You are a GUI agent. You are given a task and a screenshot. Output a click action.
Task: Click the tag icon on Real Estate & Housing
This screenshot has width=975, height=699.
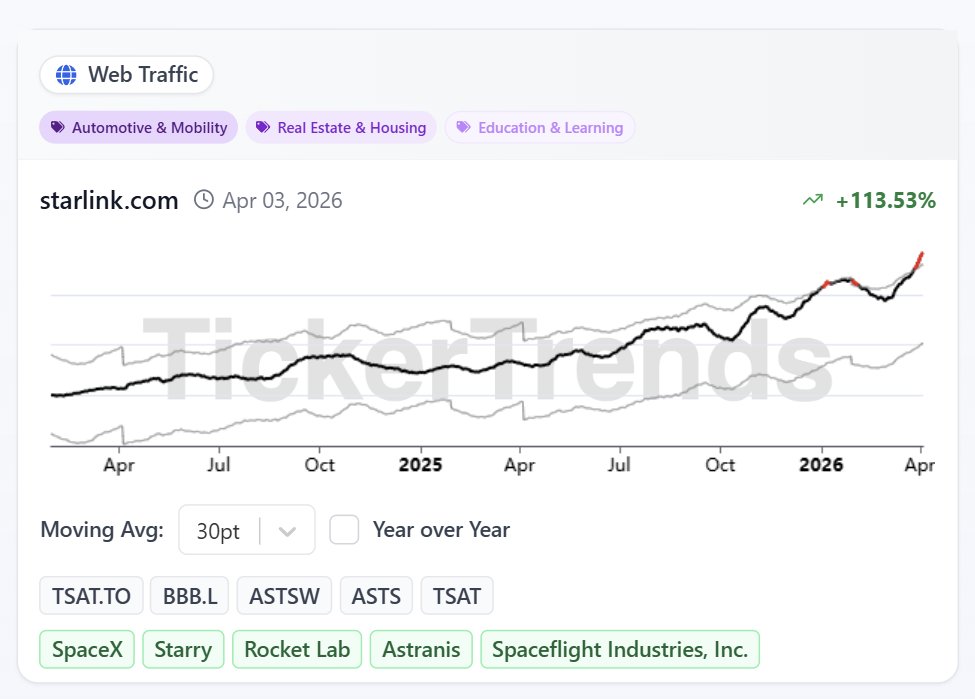[x=263, y=127]
